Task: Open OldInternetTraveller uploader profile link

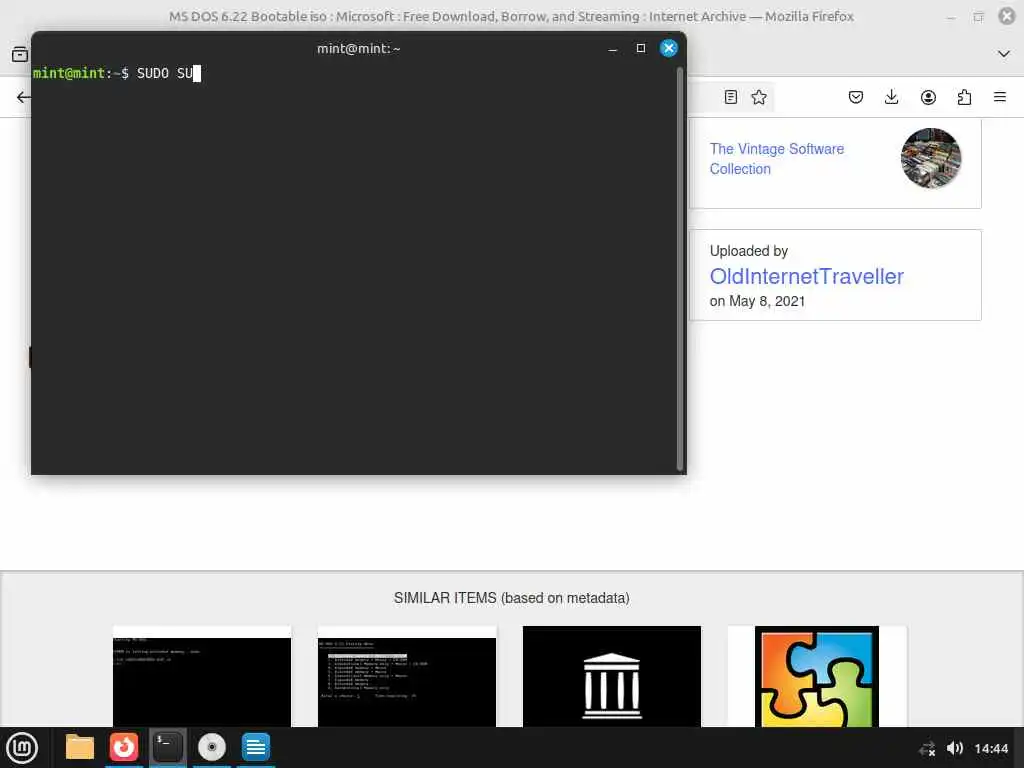Action: [807, 276]
